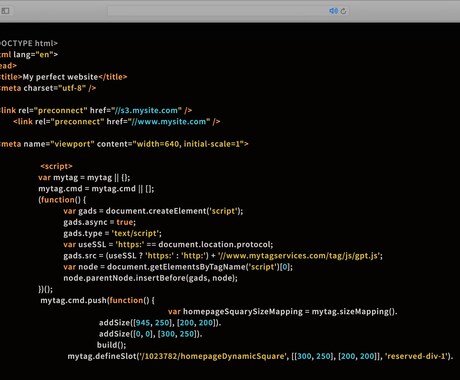460x380 pixels.
Task: Mute audio with the speaker icon
Action: pos(333,11)
